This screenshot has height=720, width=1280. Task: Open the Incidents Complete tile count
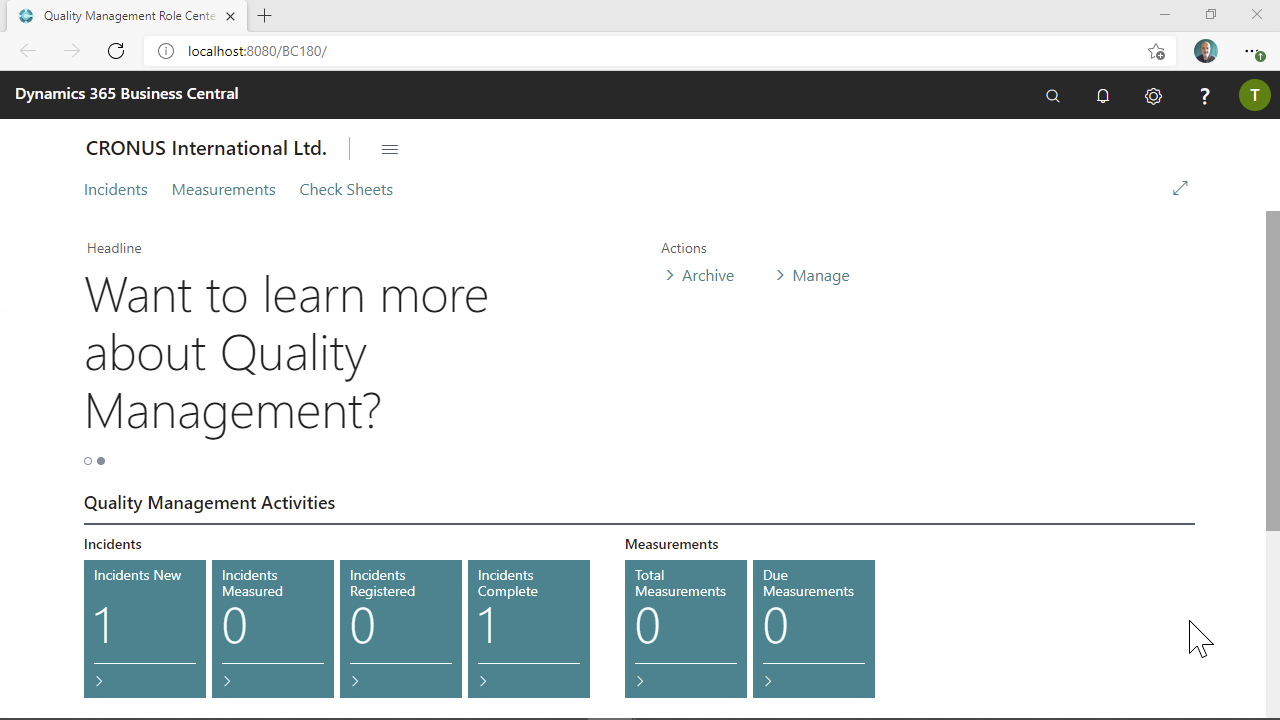[488, 627]
